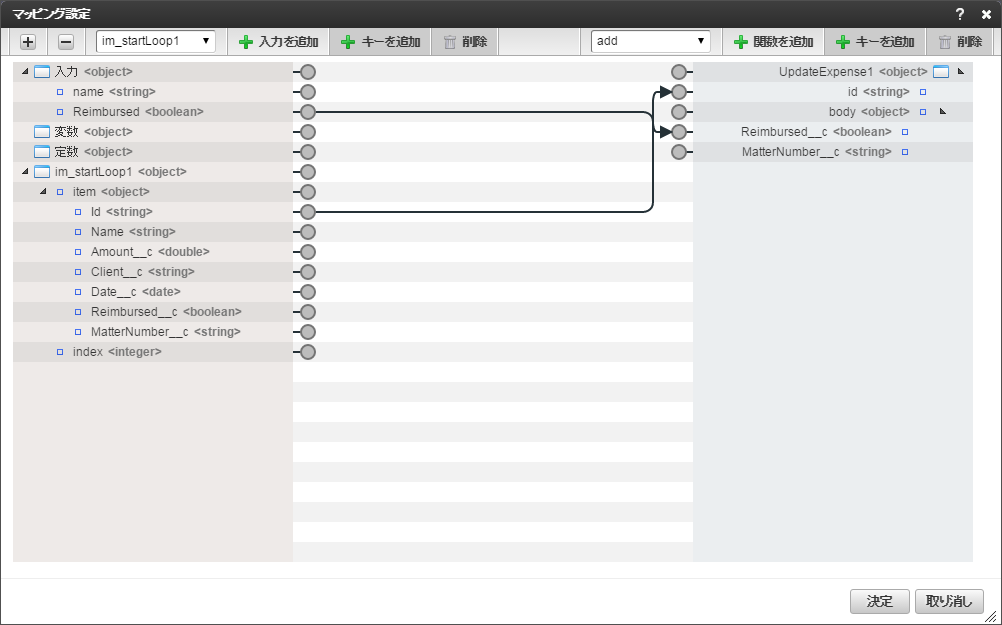Click the right キーを追加 button
Viewport: 1002px width, 625px height.
click(x=875, y=42)
